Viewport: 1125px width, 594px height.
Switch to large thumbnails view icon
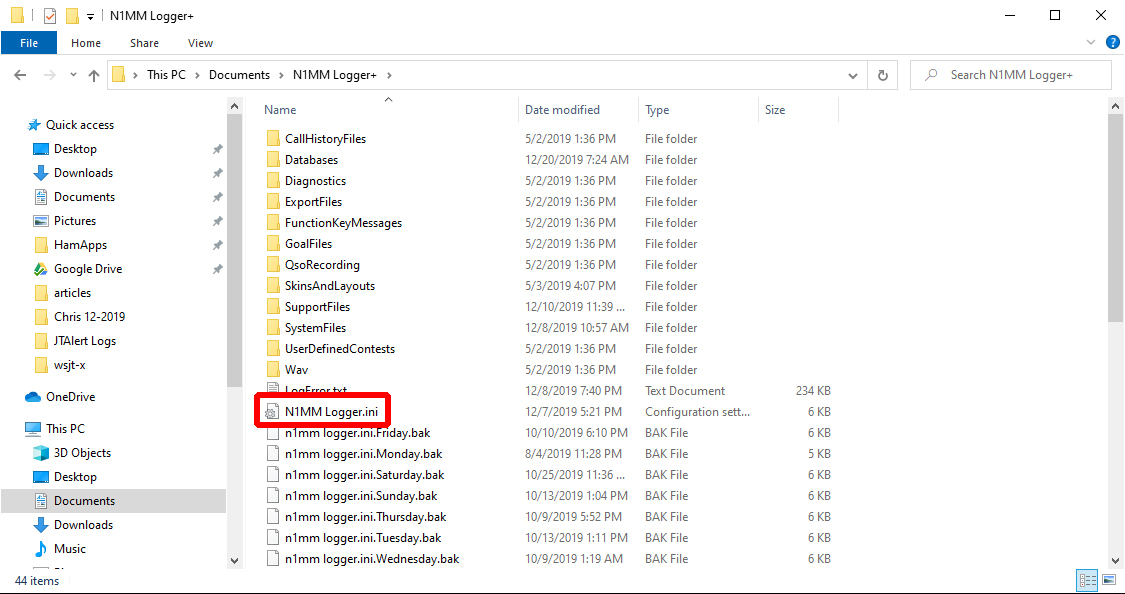coord(1108,580)
